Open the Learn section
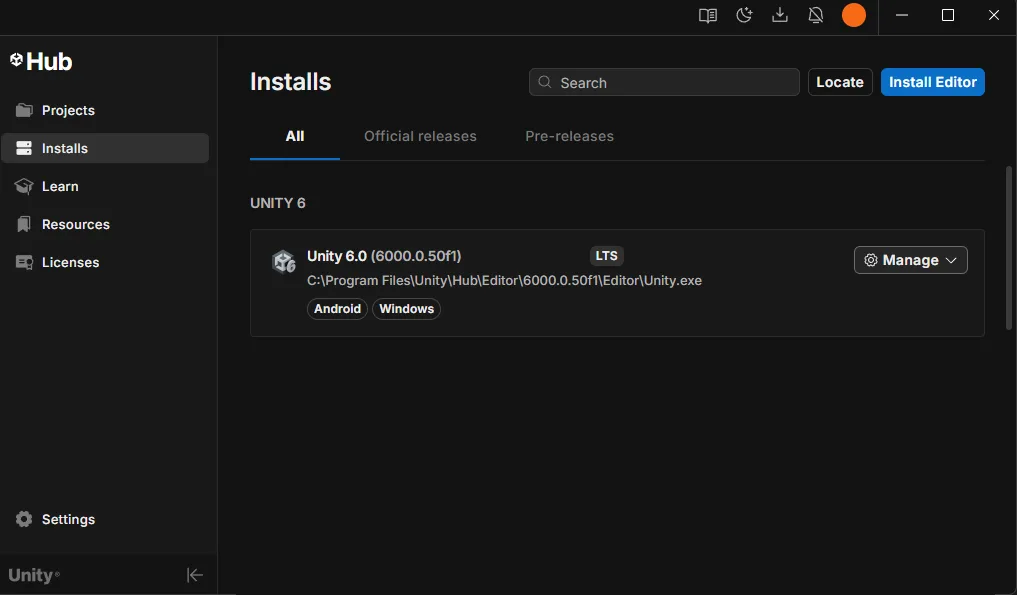This screenshot has width=1017, height=595. (x=60, y=186)
